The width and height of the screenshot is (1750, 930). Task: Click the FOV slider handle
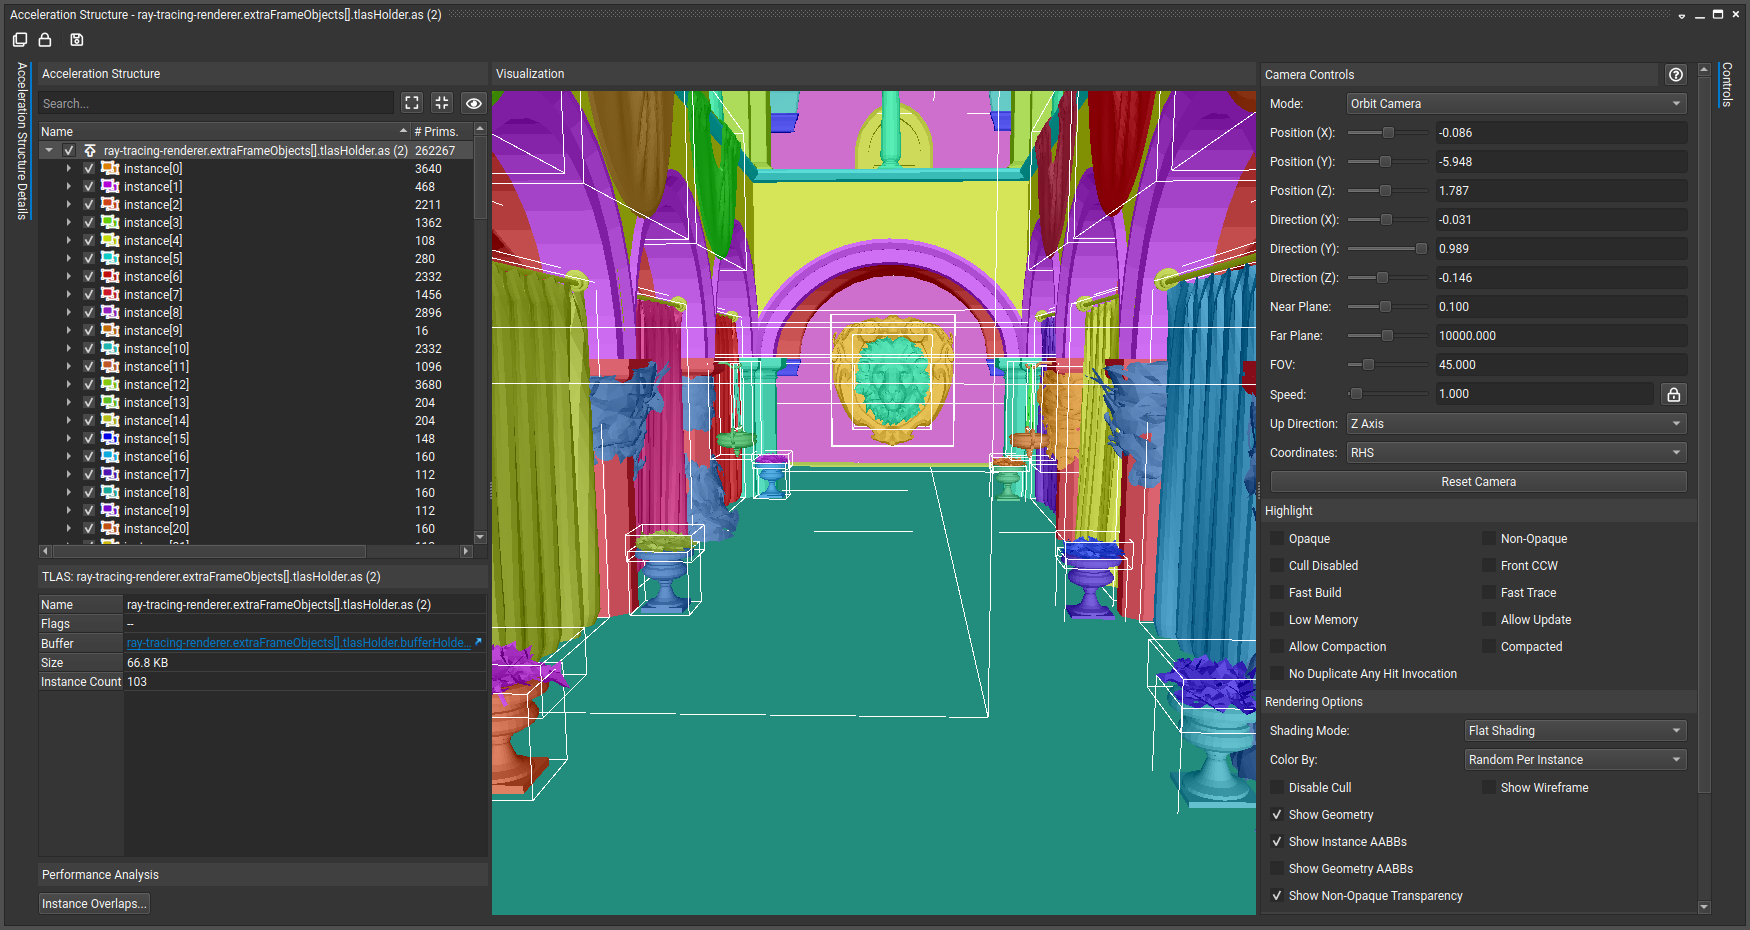pyautogui.click(x=1368, y=365)
